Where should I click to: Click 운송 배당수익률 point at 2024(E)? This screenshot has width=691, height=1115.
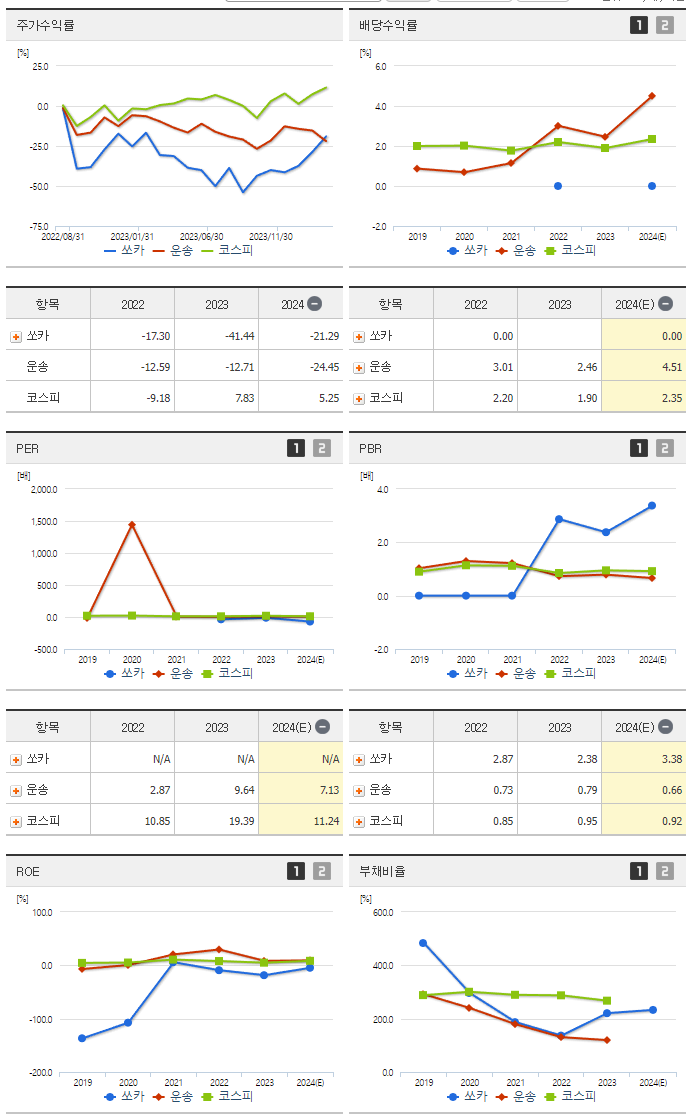coord(652,96)
